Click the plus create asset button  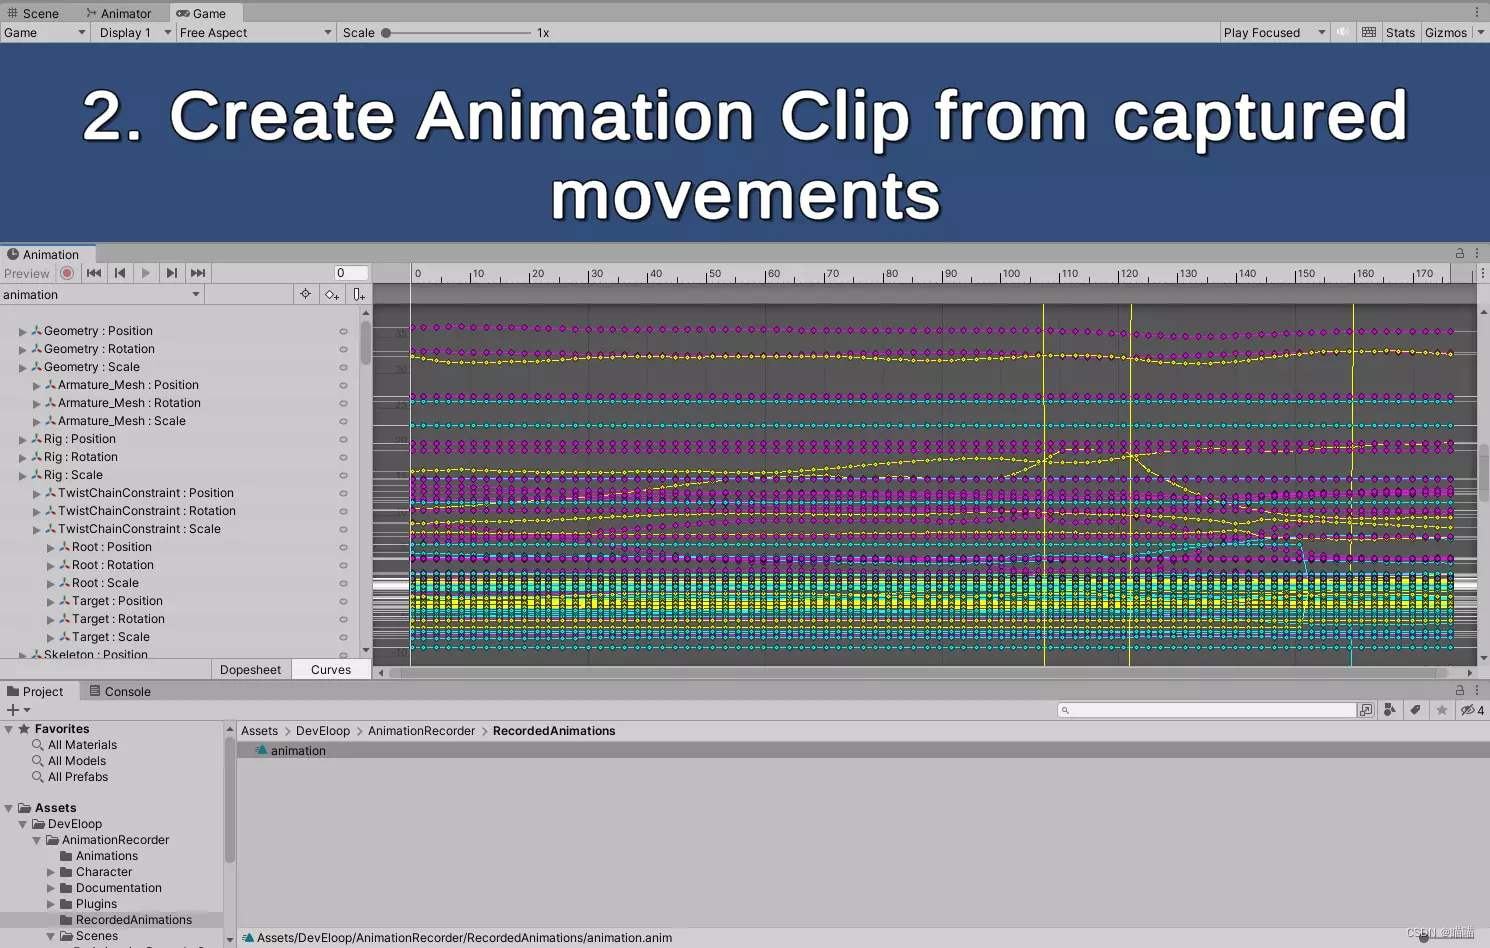coord(18,710)
